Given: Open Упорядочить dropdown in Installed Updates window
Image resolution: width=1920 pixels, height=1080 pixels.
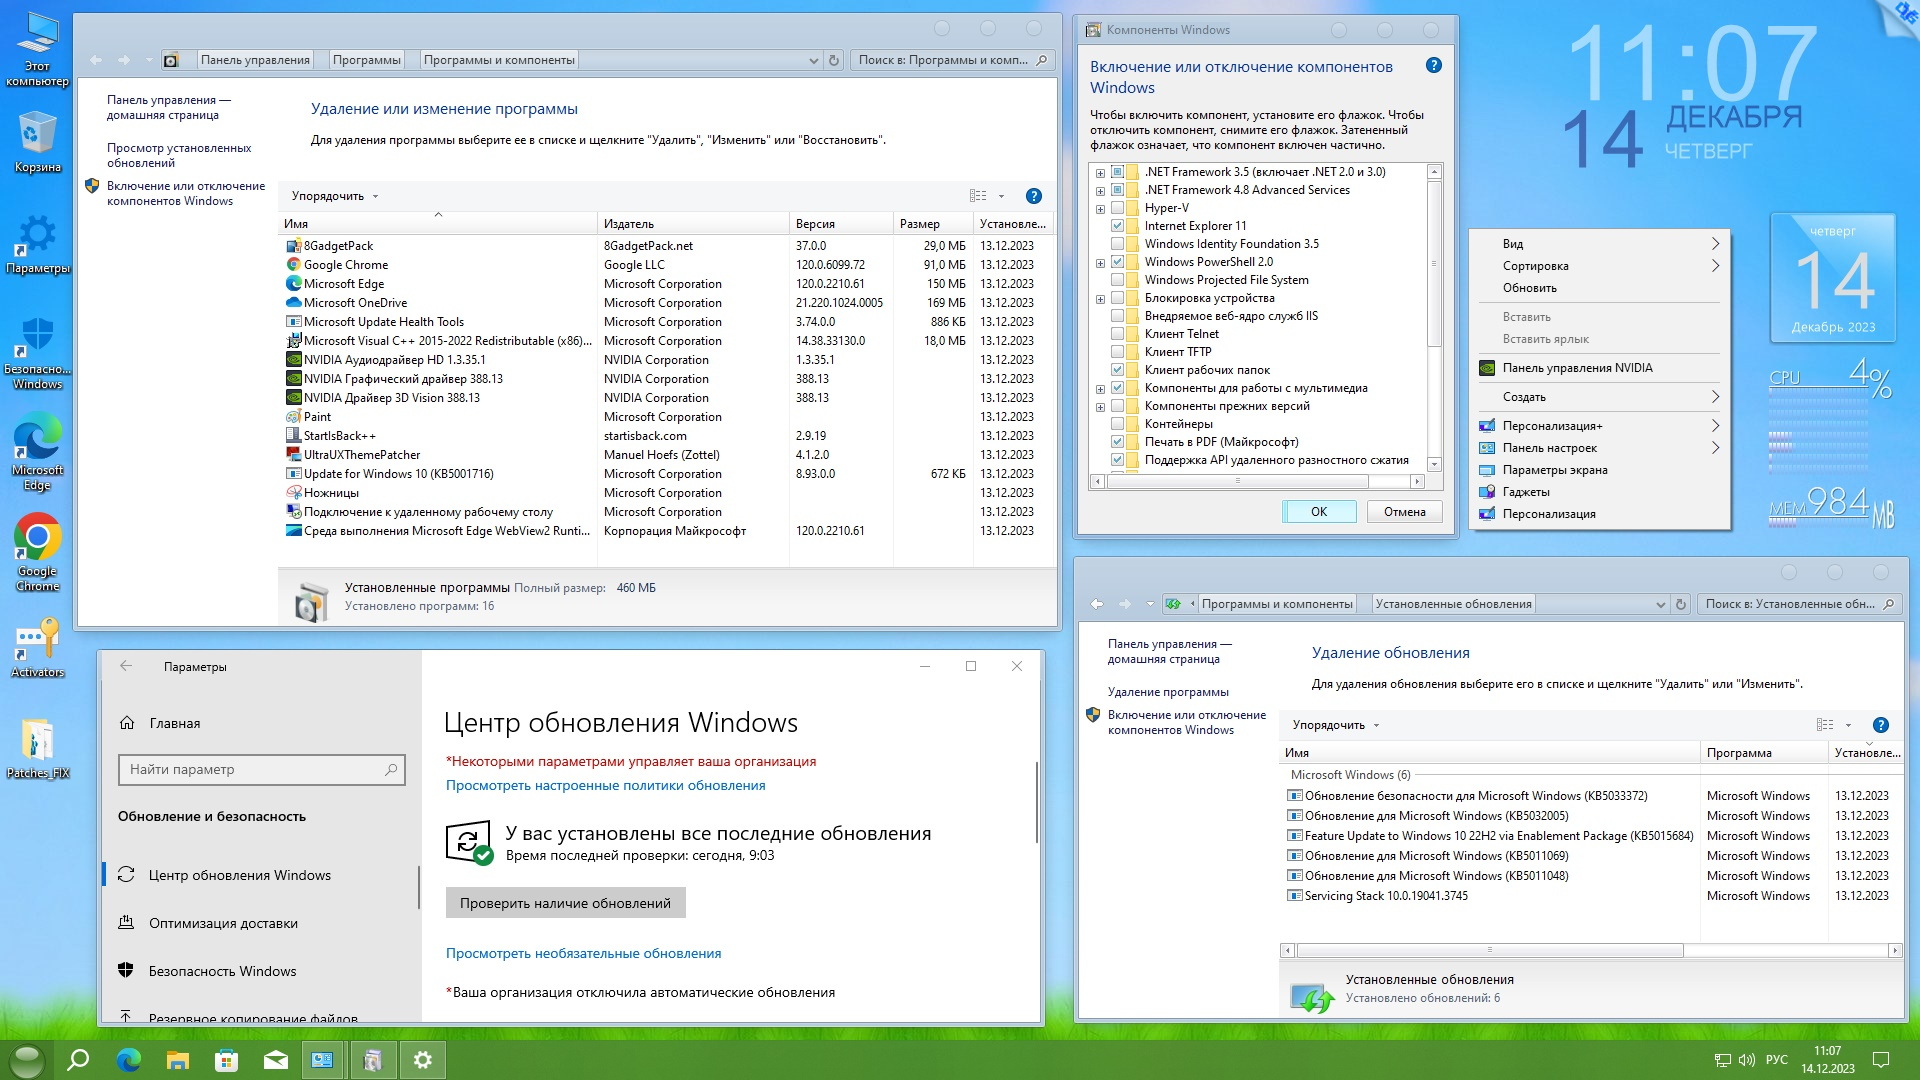Looking at the screenshot, I should 1336,725.
